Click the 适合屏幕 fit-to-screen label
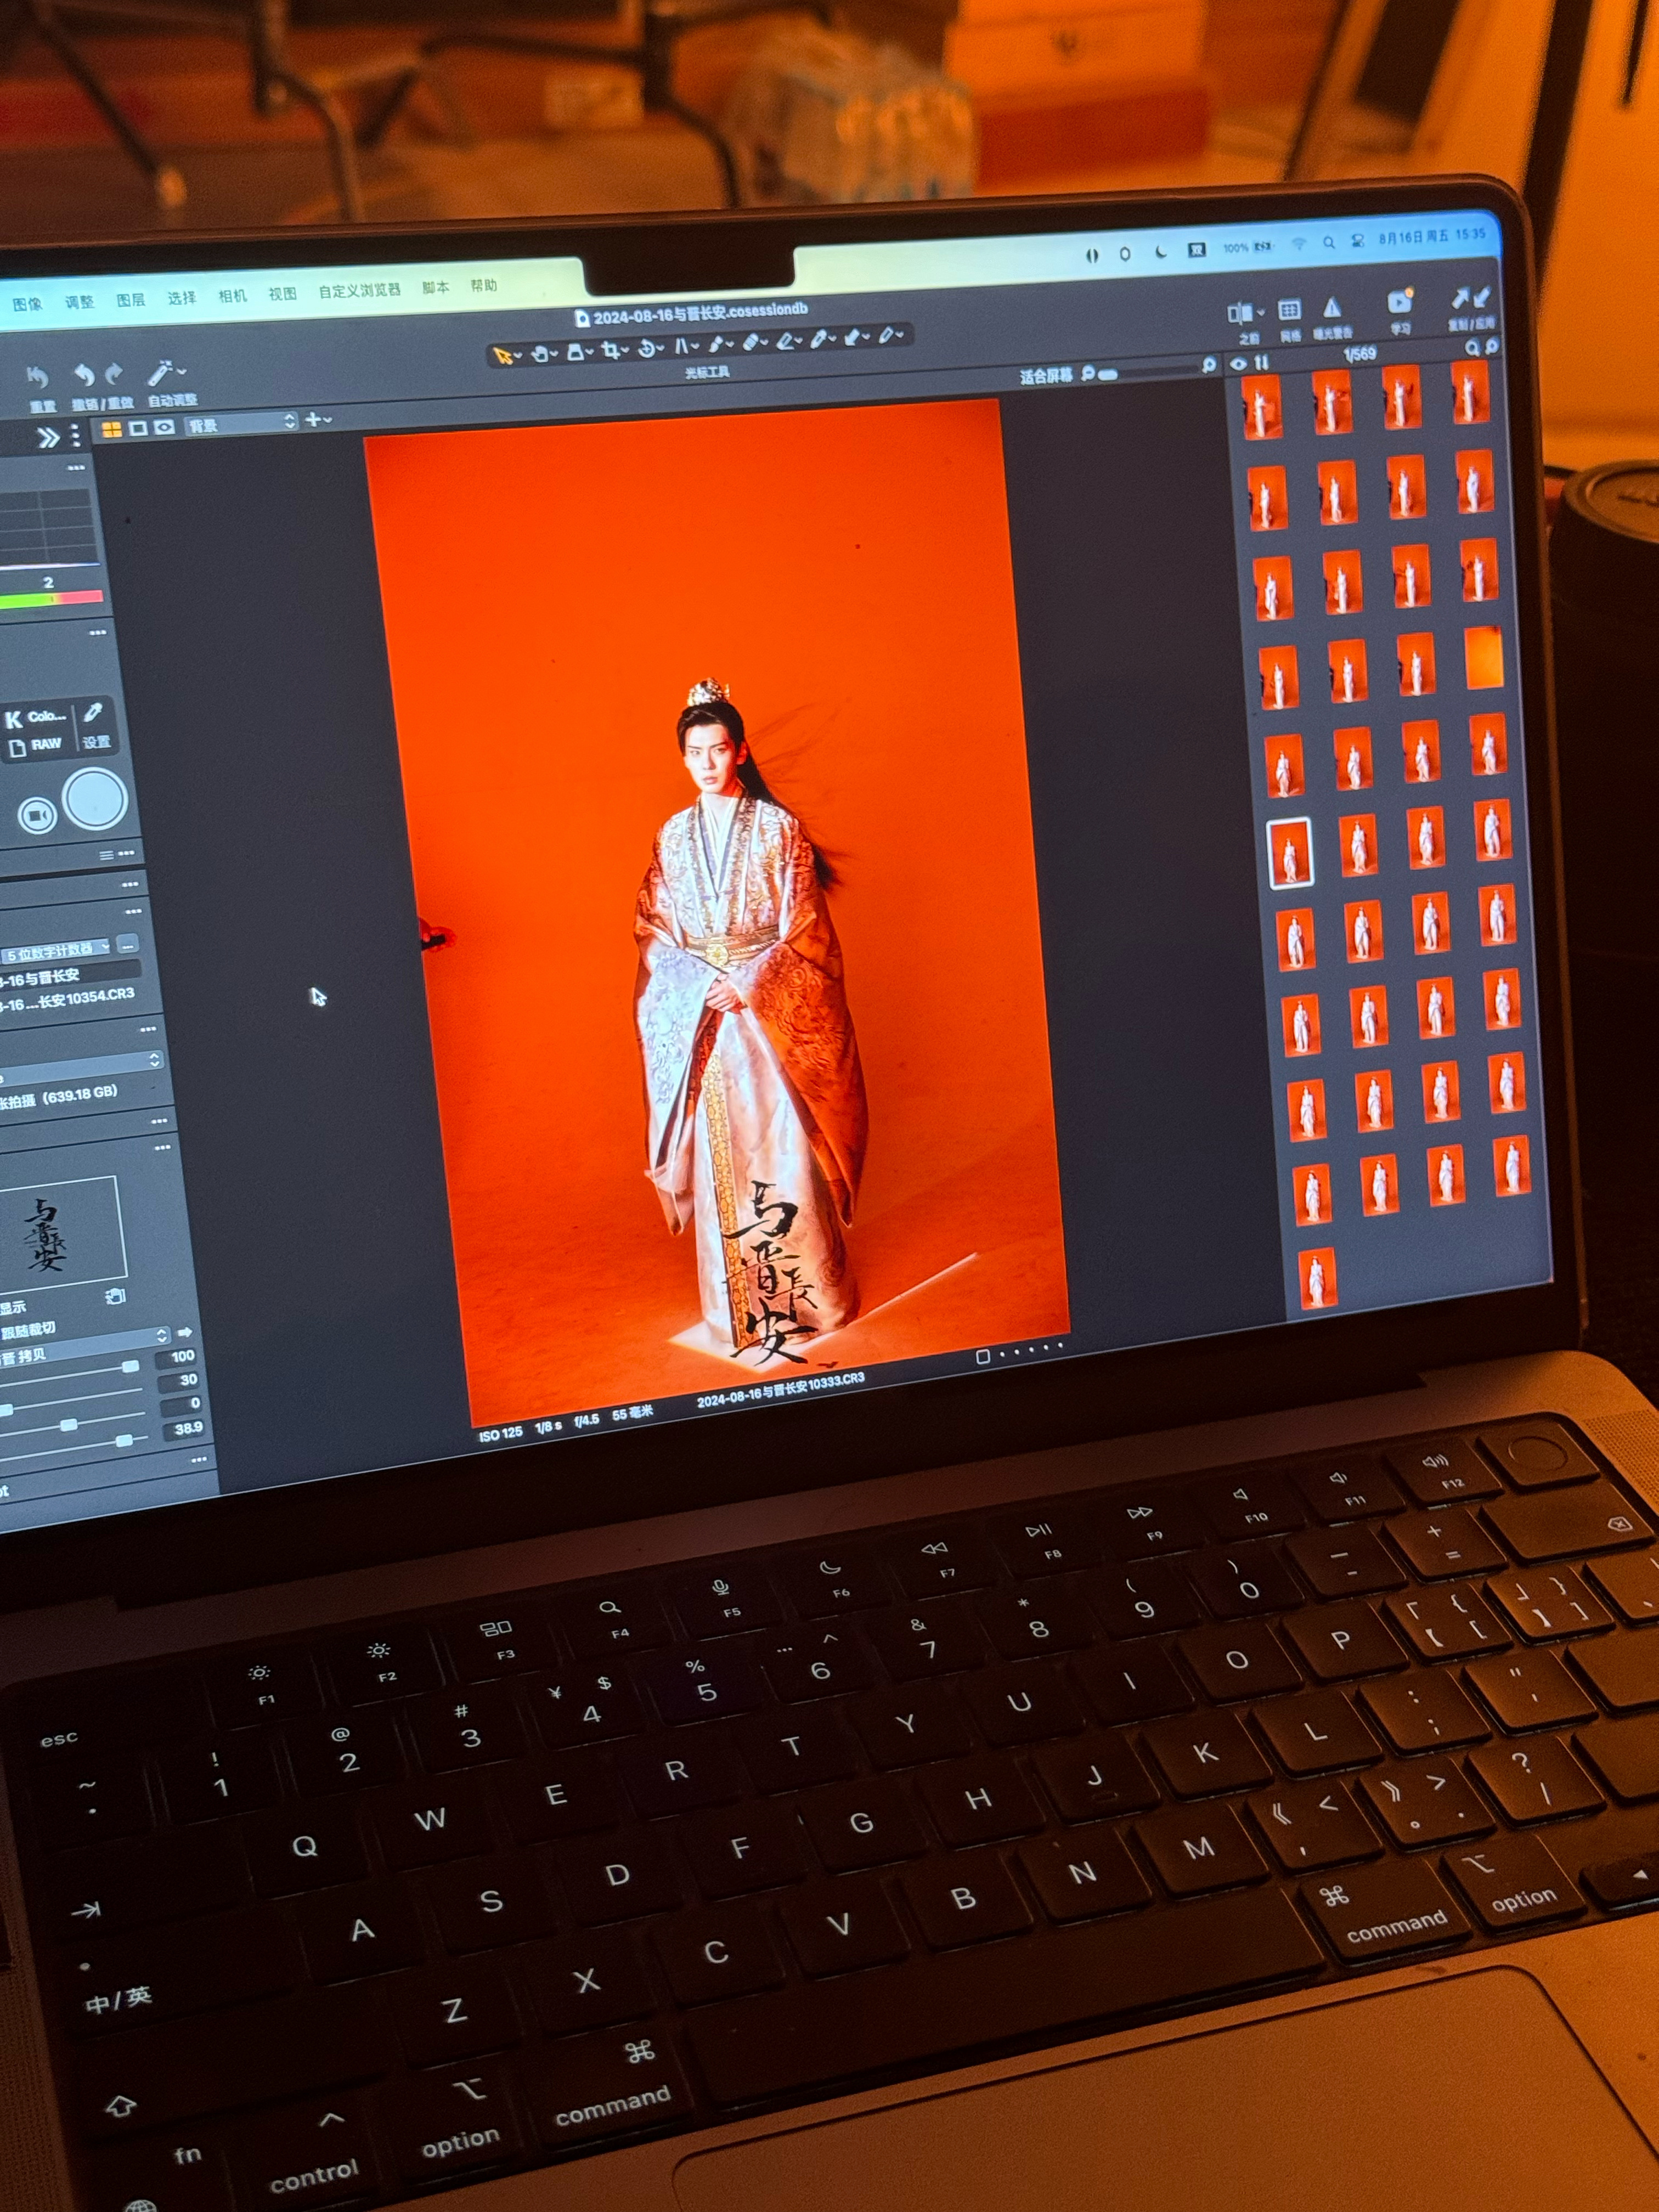This screenshot has width=1659, height=2212. click(x=1045, y=376)
